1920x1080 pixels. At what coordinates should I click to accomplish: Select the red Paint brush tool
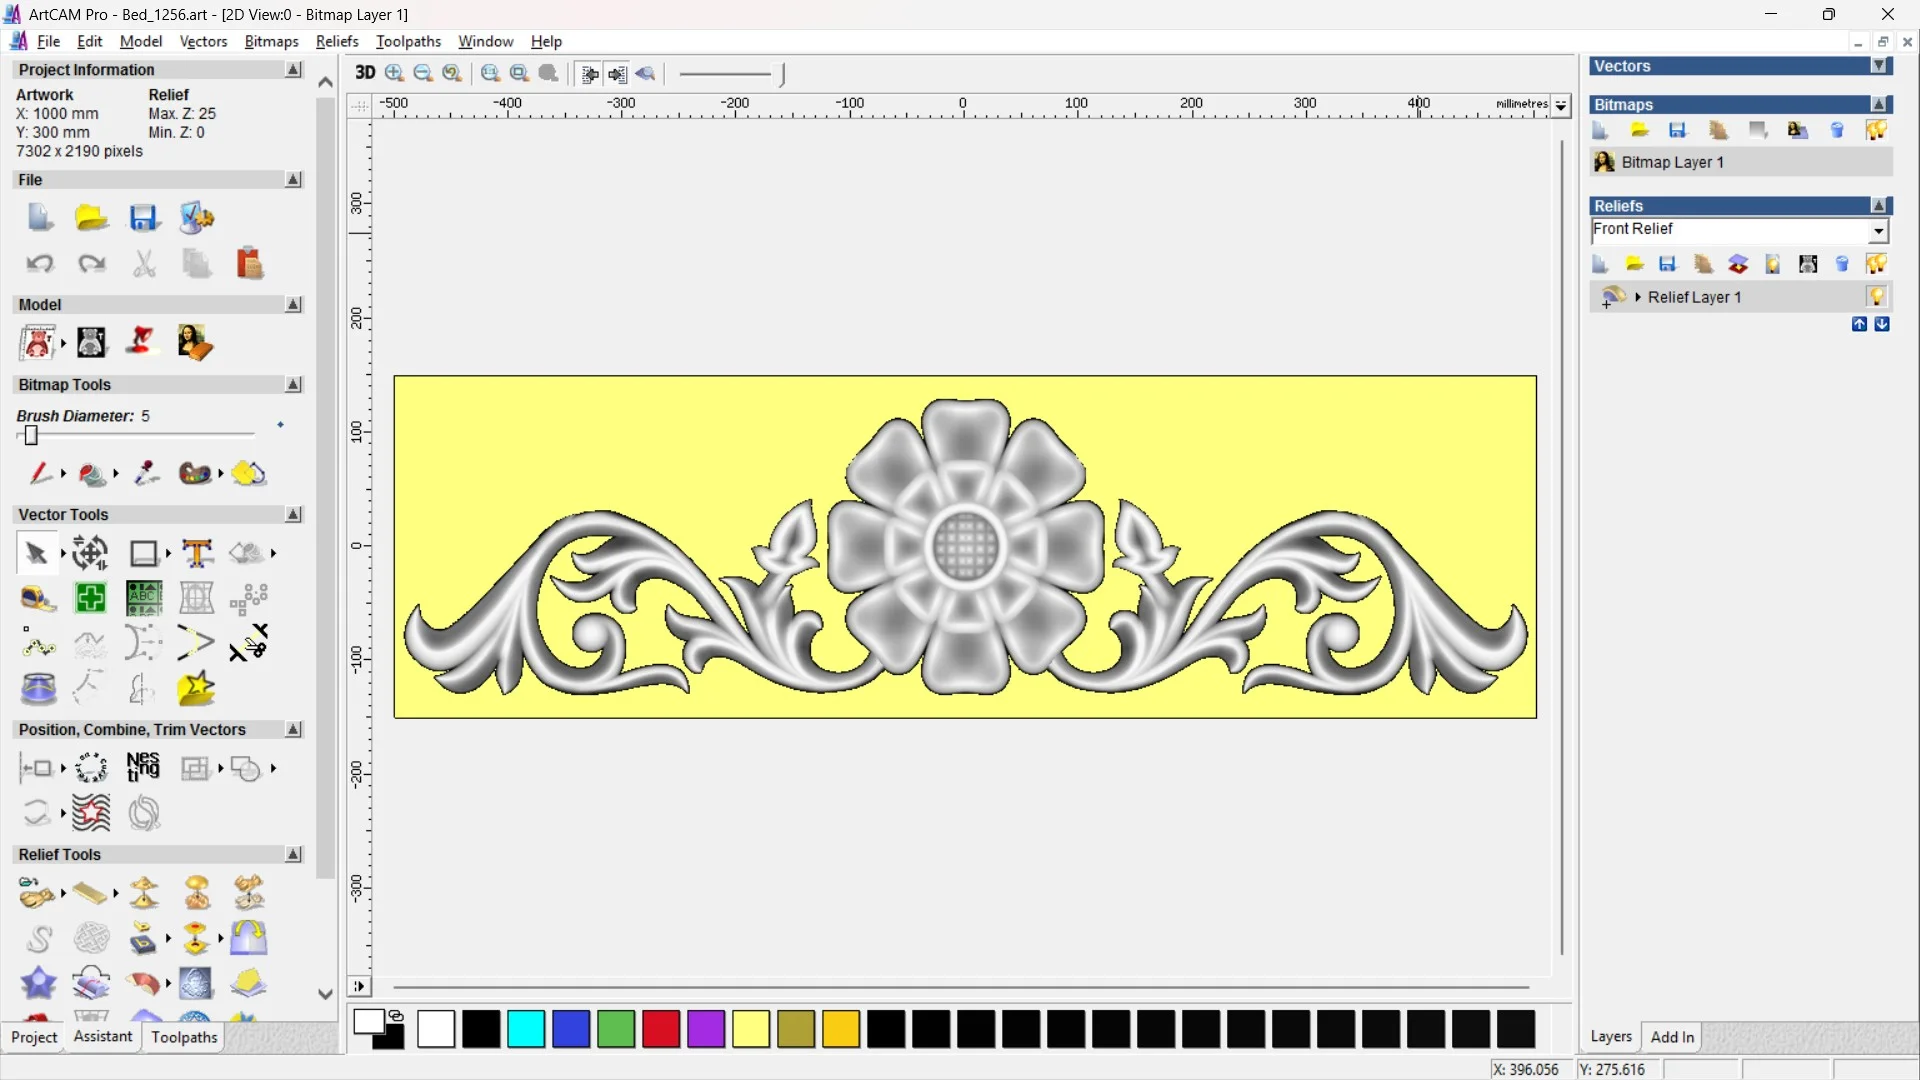pos(40,473)
